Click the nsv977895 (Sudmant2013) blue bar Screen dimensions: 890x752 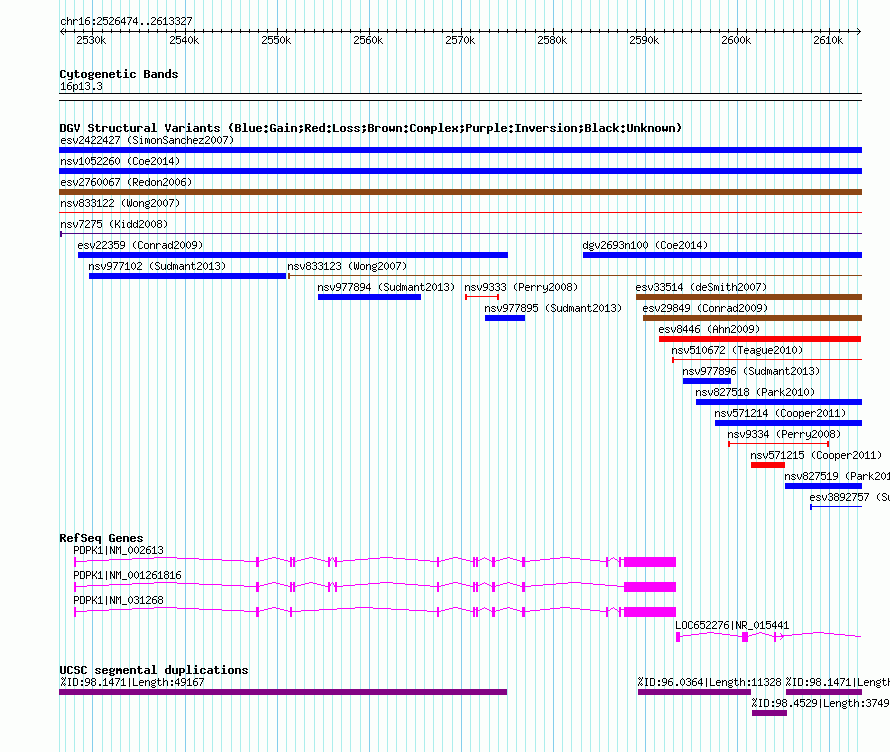(x=505, y=318)
